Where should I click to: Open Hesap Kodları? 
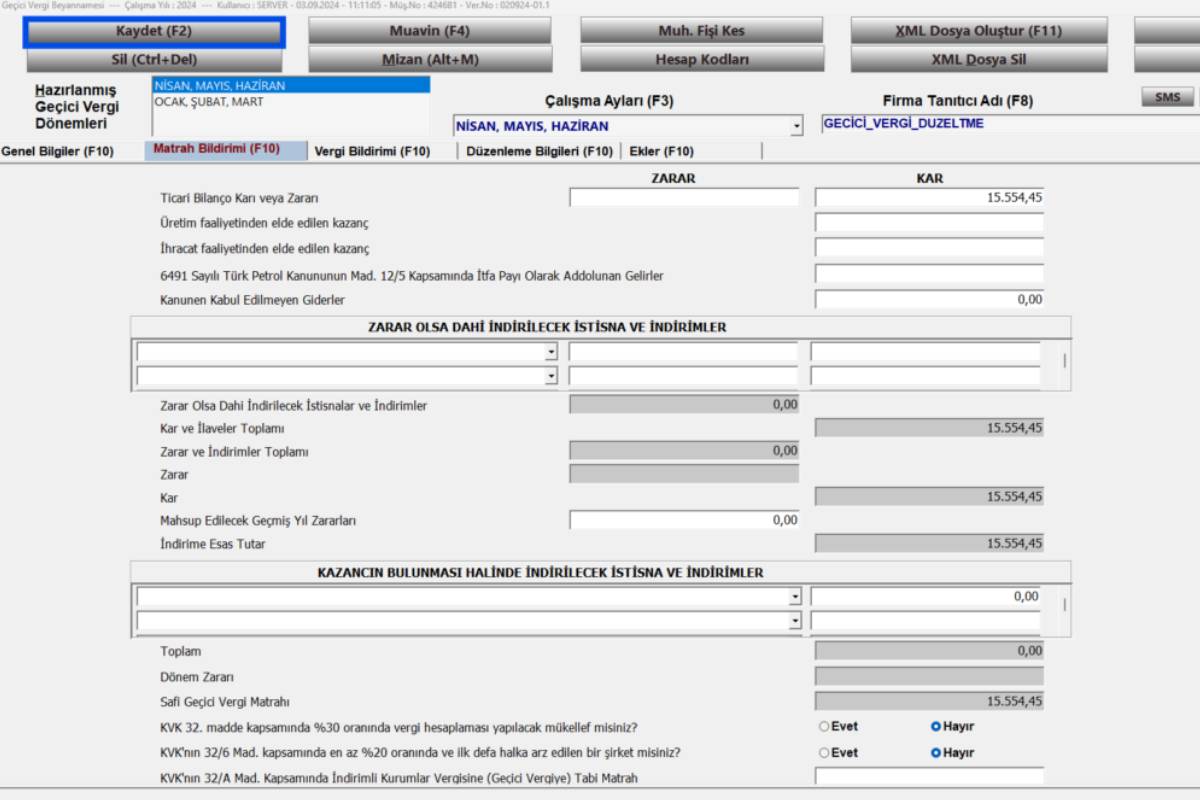(x=701, y=60)
